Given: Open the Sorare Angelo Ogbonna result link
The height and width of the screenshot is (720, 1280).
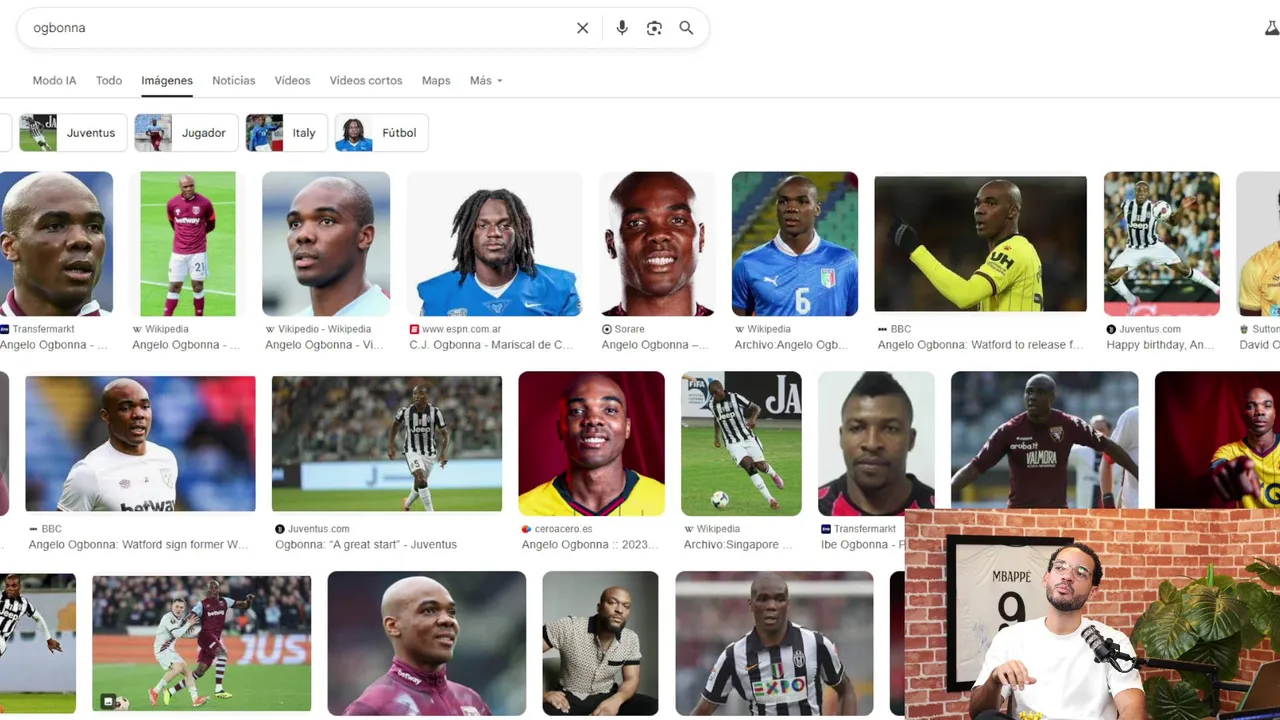Looking at the screenshot, I should (654, 345).
